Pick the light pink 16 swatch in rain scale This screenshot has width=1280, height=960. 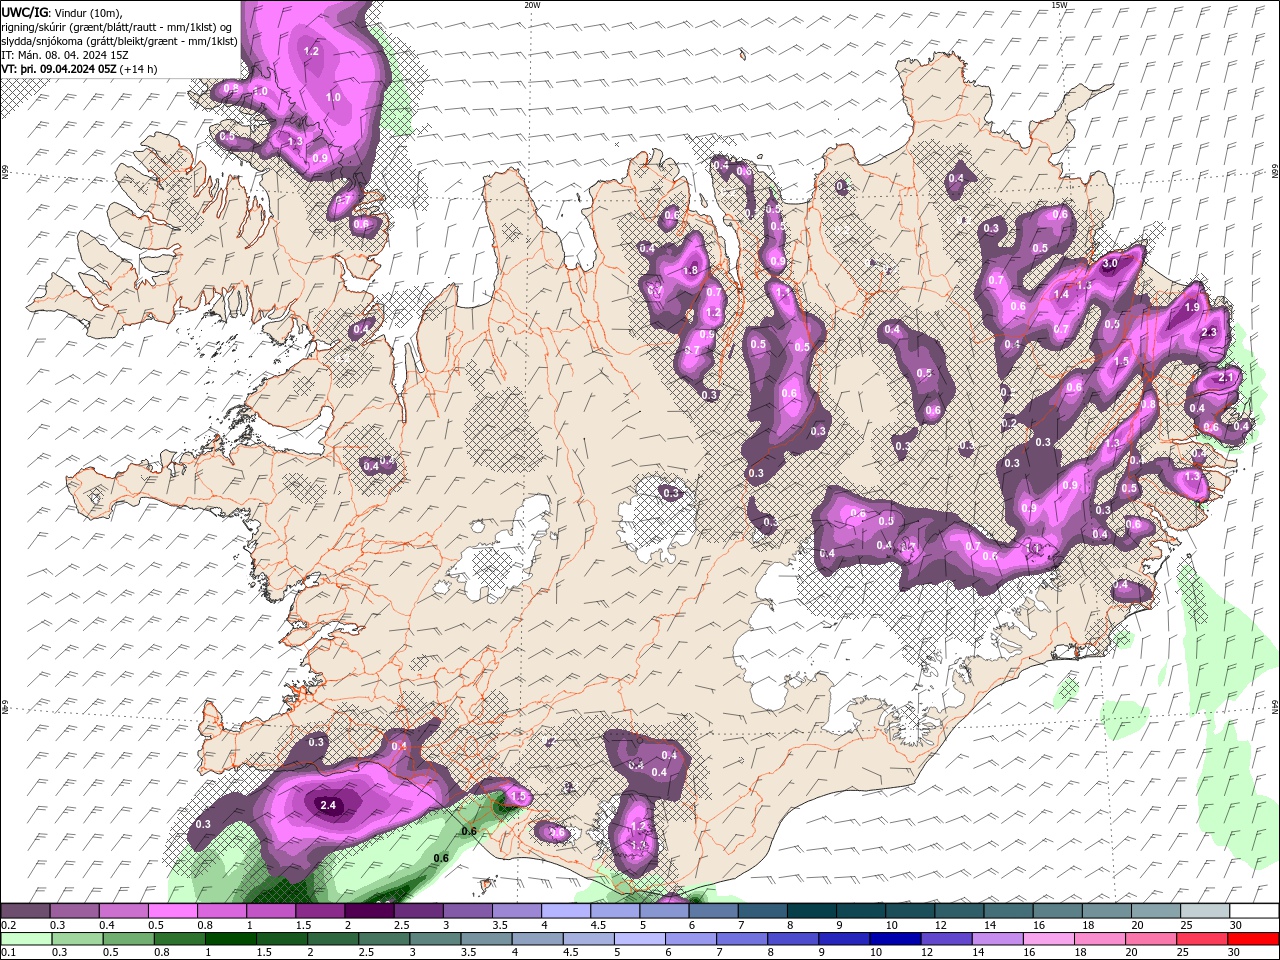pos(1048,938)
